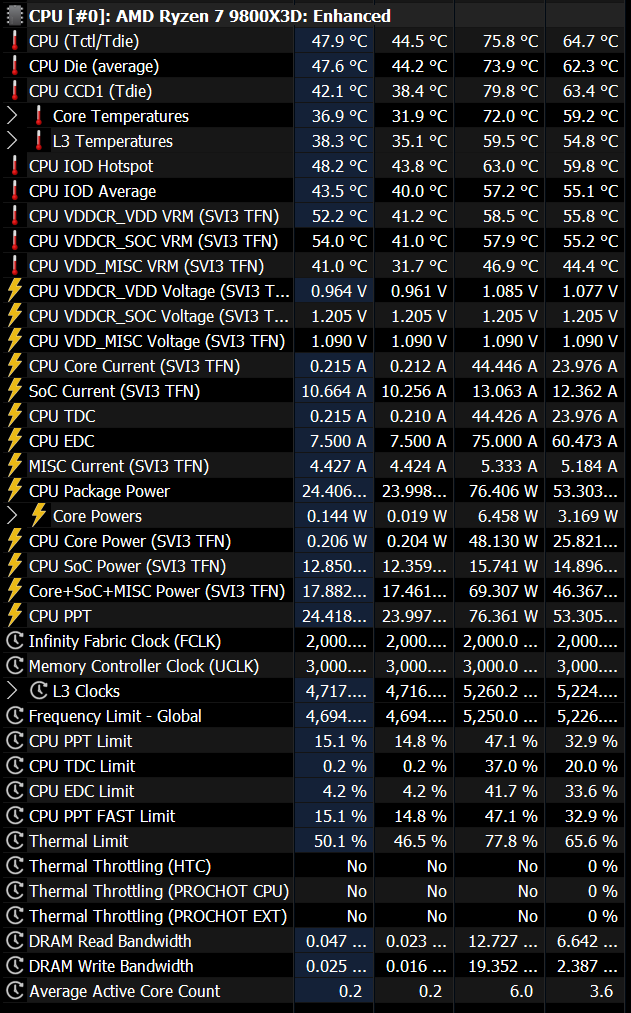The image size is (631, 1013).
Task: Expand the L3 Temperatures group
Action: (x=12, y=141)
